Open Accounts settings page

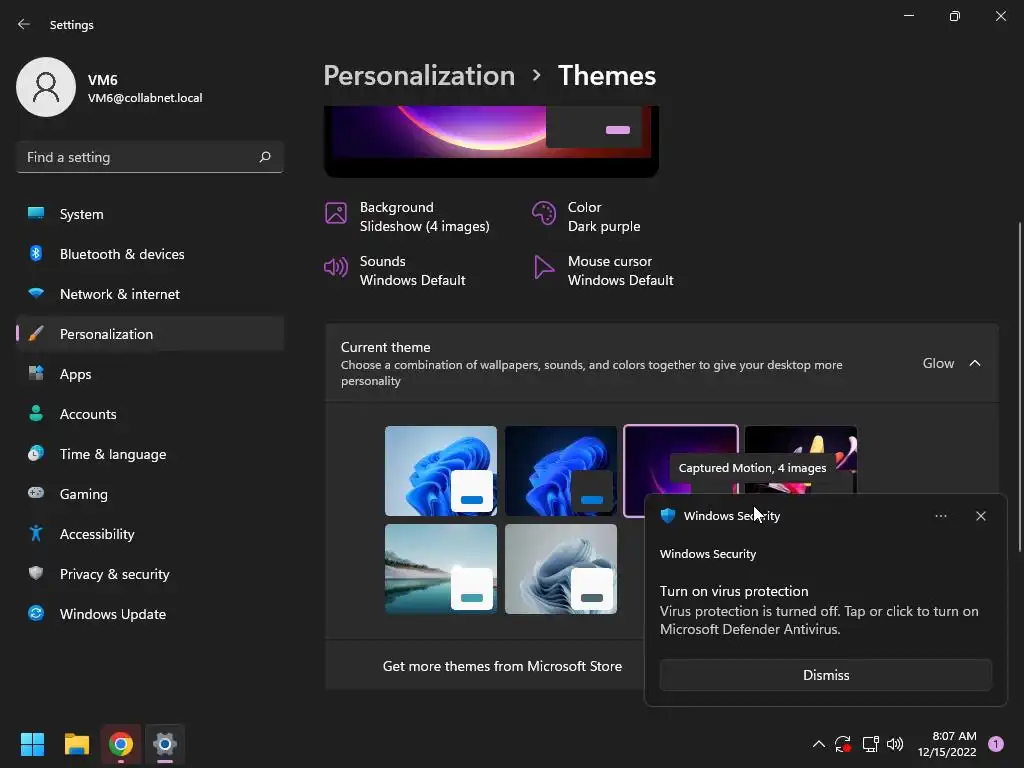150,414
